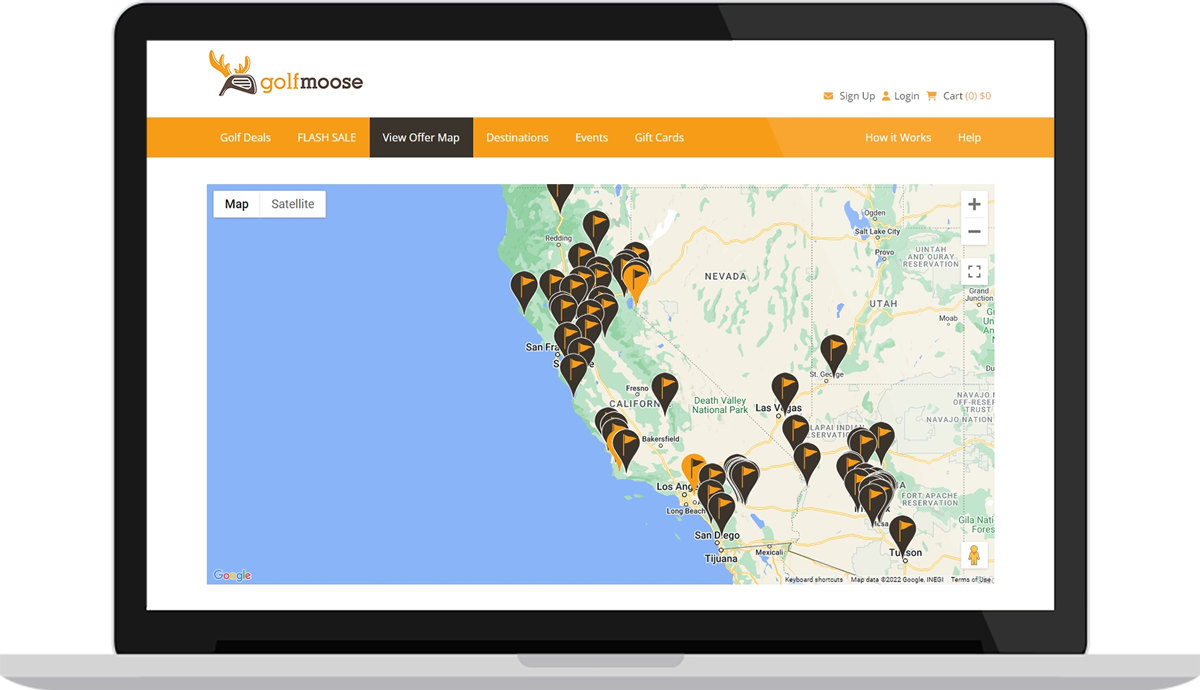Zoom in on the map
This screenshot has height=690, width=1200.
click(974, 204)
